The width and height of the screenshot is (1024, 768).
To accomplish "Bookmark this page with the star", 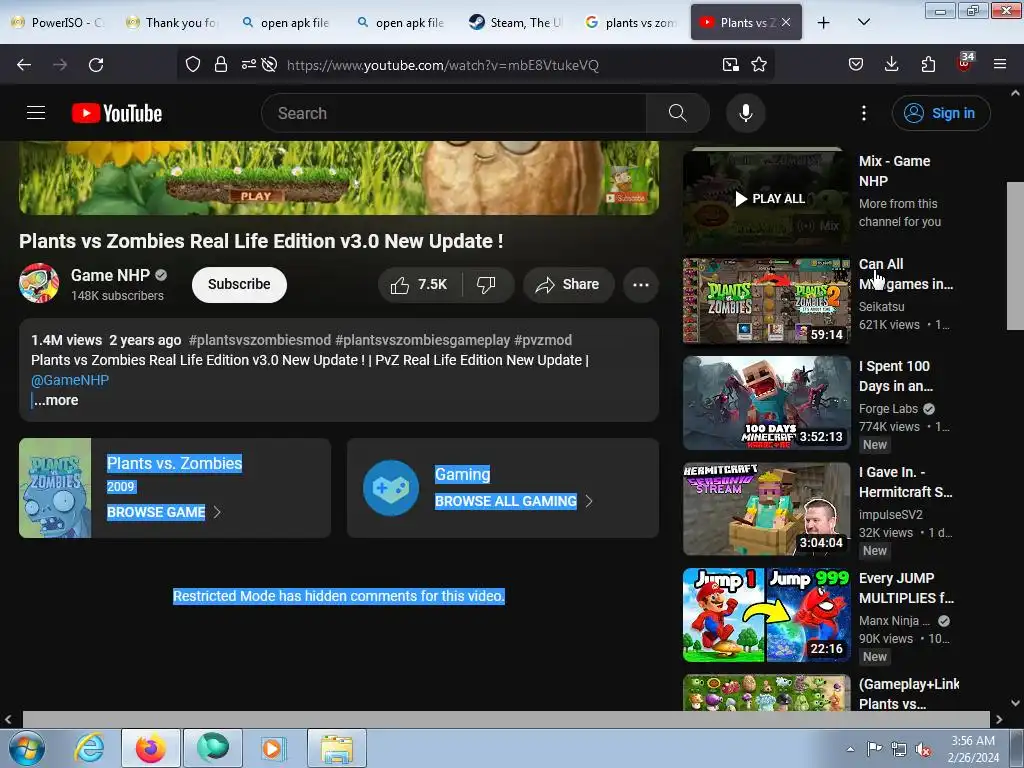I will [x=759, y=64].
